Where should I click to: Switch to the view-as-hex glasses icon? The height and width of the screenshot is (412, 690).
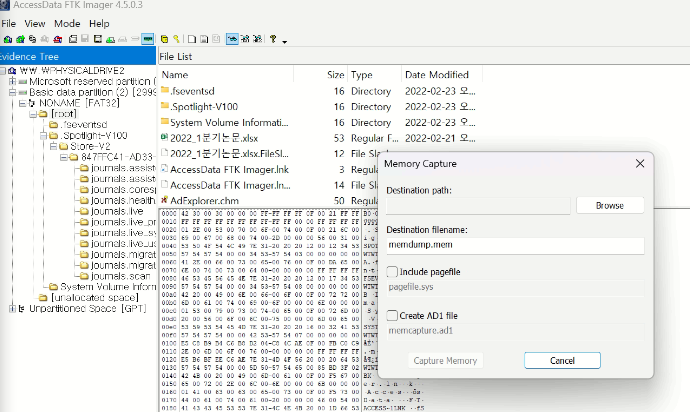tap(257, 39)
